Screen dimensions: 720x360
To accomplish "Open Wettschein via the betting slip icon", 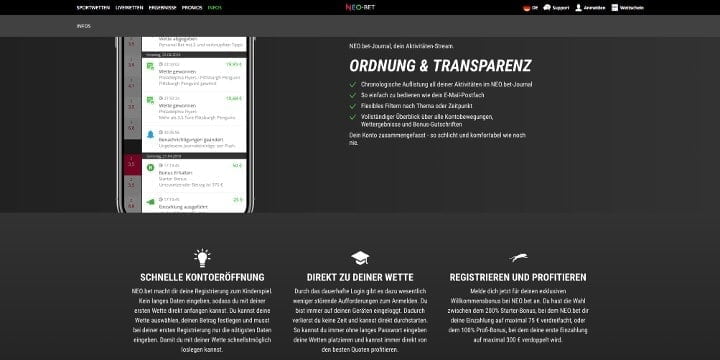I will [x=615, y=7].
